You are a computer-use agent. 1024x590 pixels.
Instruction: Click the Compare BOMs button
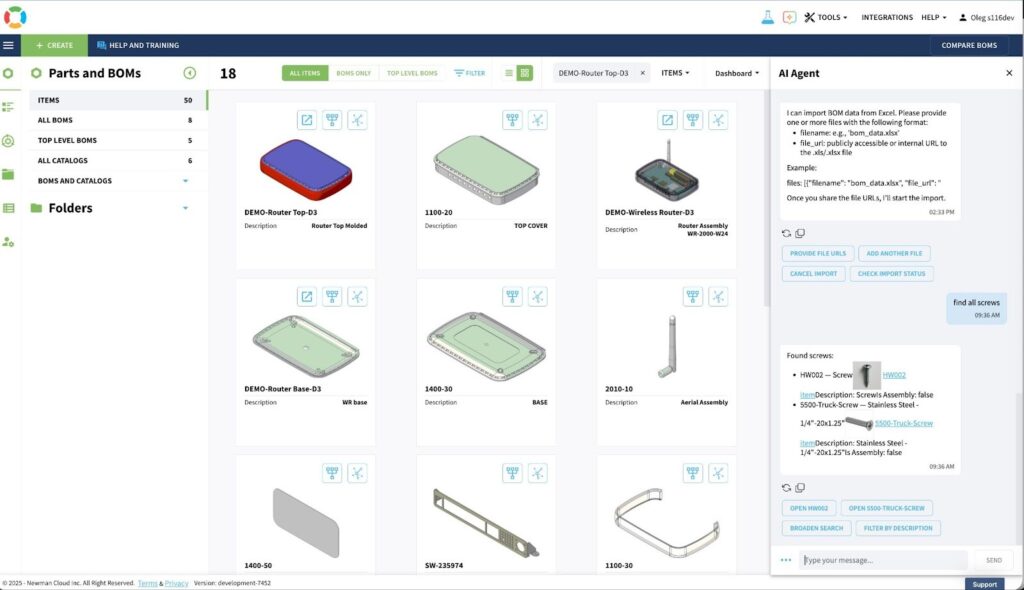968,45
